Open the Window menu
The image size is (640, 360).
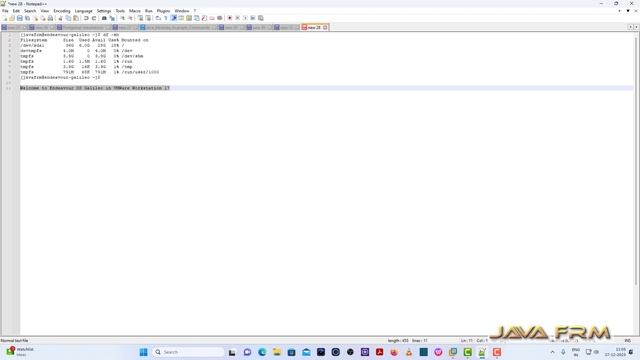[x=182, y=11]
